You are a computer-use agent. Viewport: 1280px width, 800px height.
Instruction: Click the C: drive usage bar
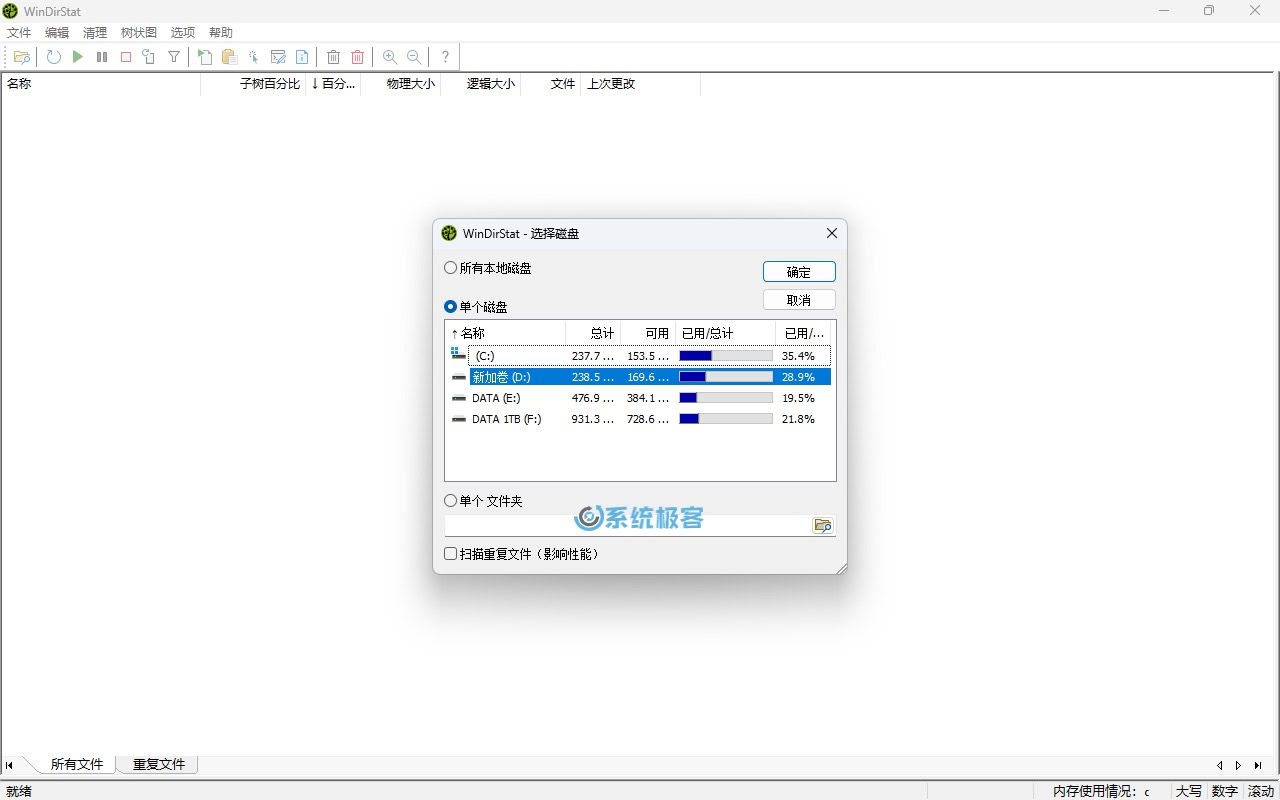tap(726, 355)
